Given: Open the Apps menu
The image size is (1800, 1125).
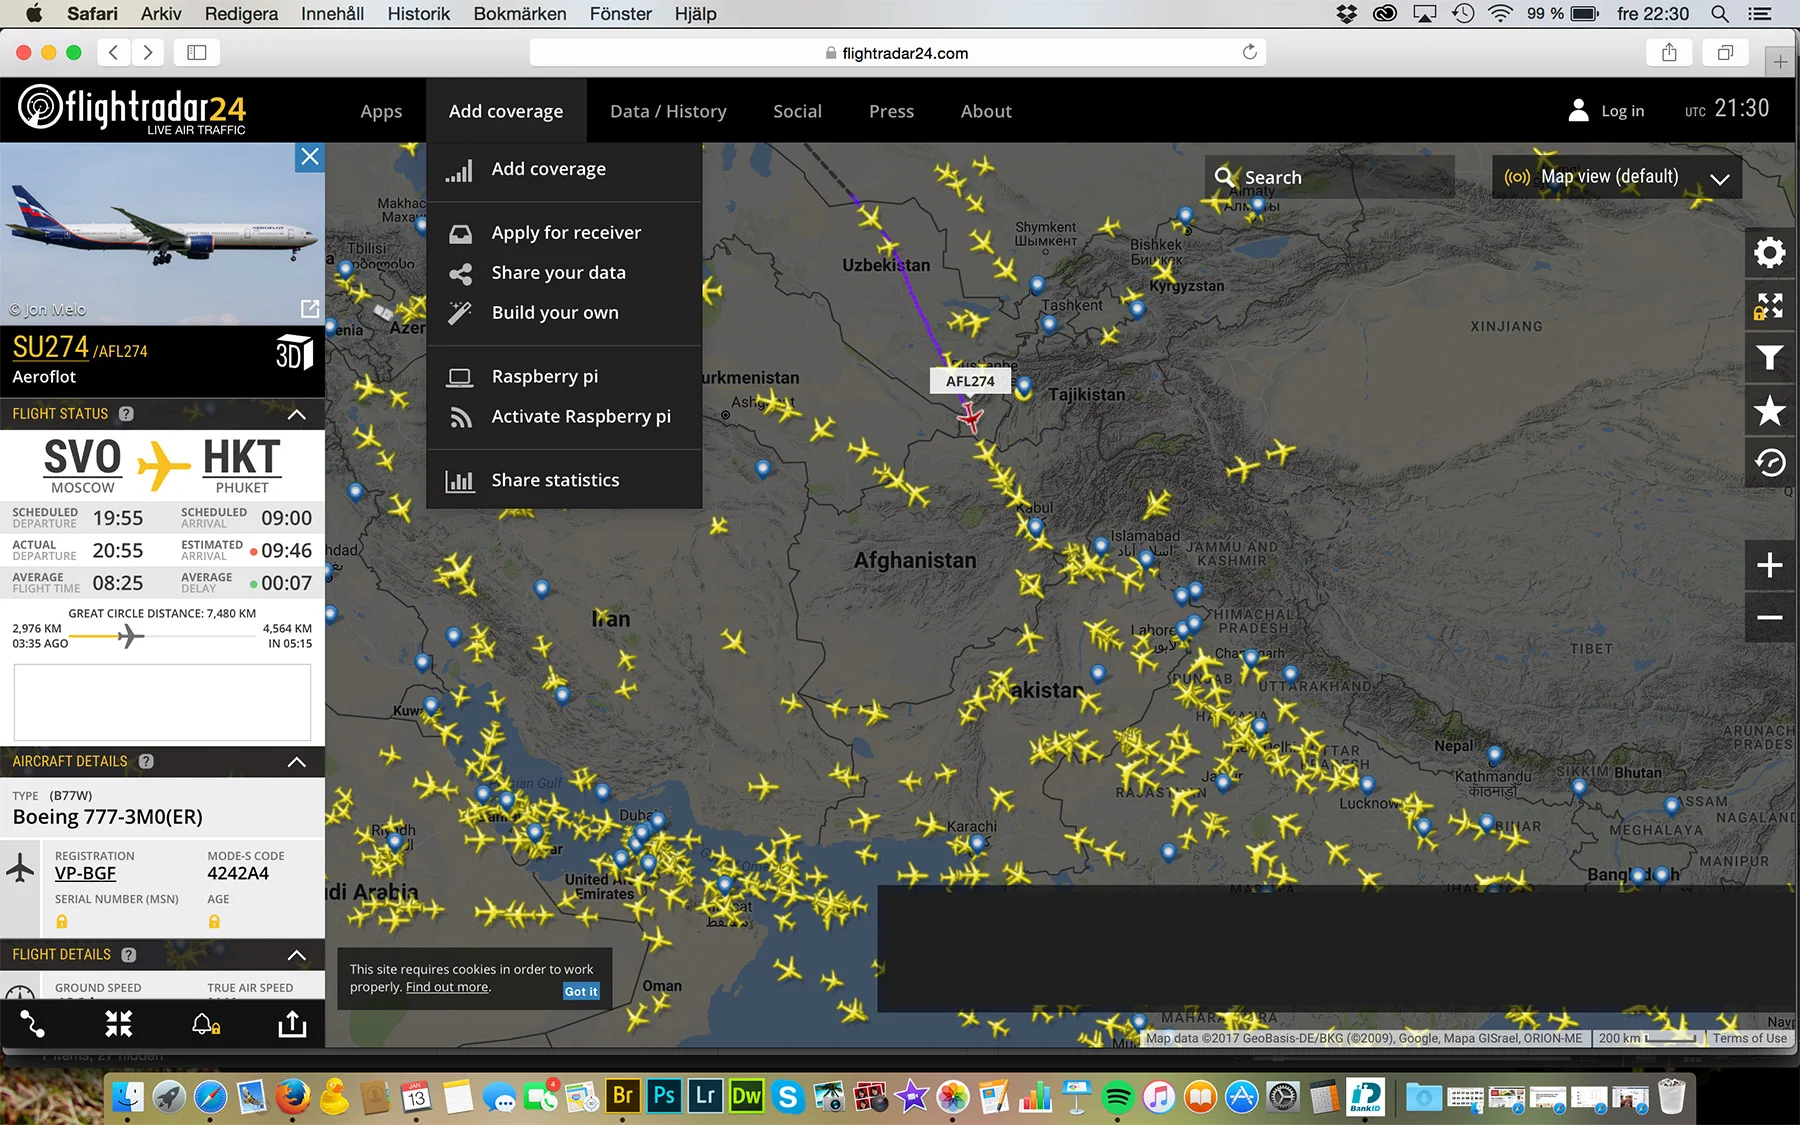Looking at the screenshot, I should (381, 111).
